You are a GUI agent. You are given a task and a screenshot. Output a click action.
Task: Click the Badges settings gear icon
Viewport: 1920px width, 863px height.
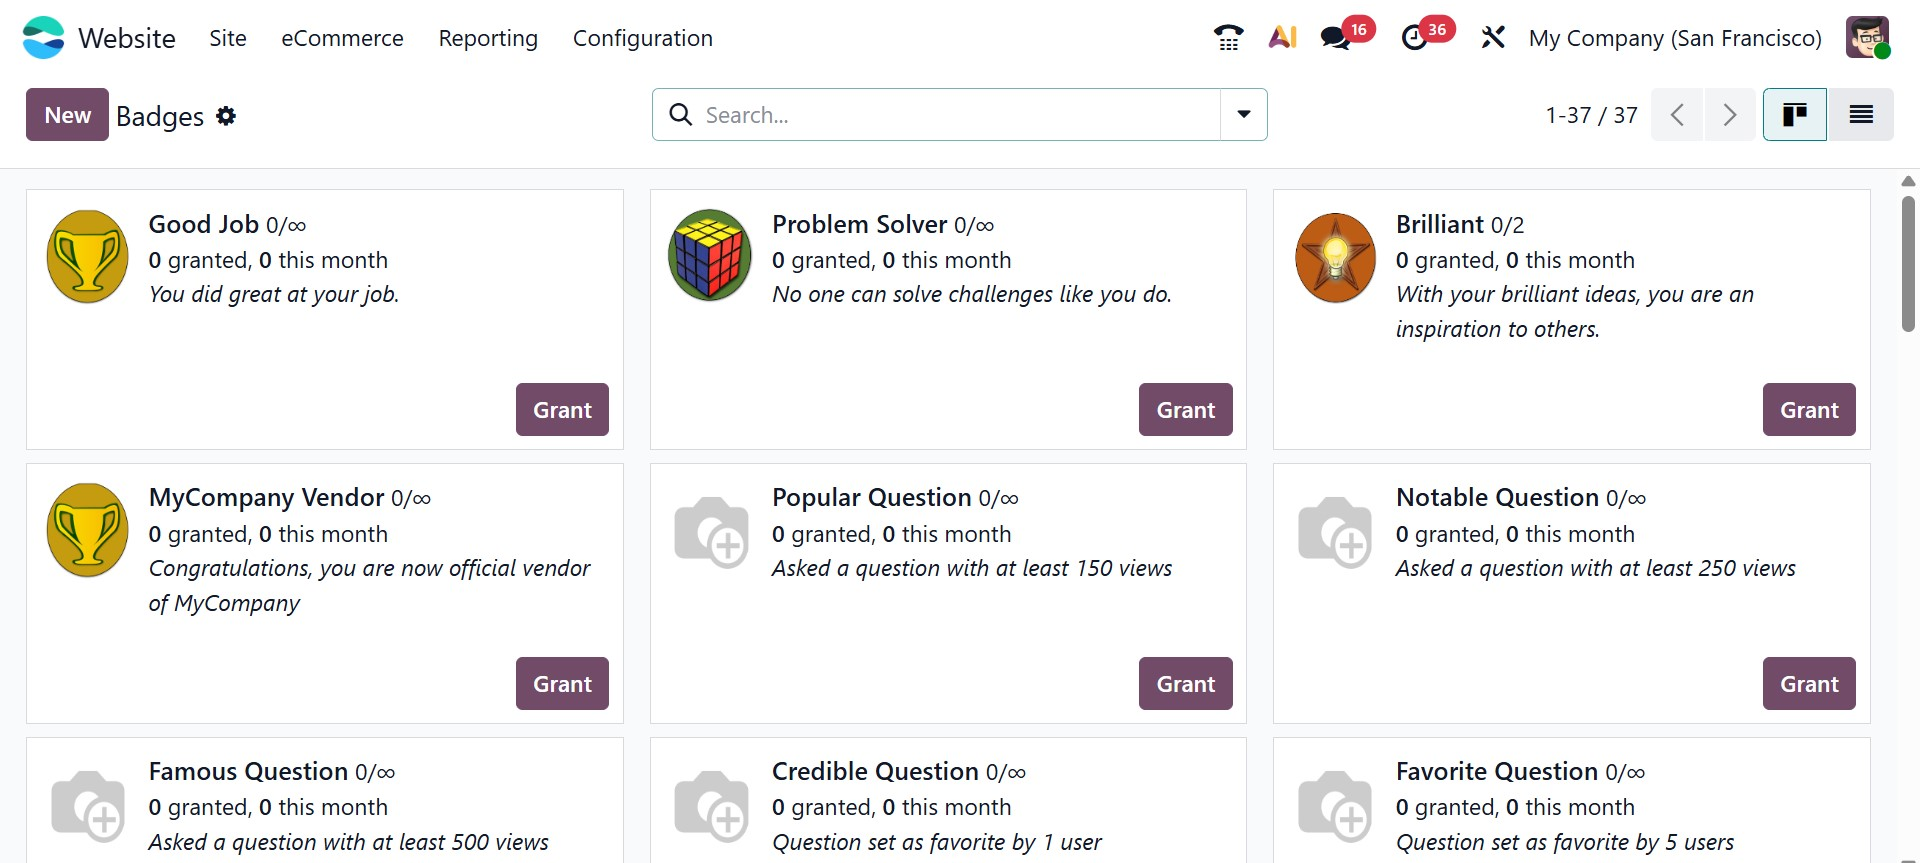point(227,116)
